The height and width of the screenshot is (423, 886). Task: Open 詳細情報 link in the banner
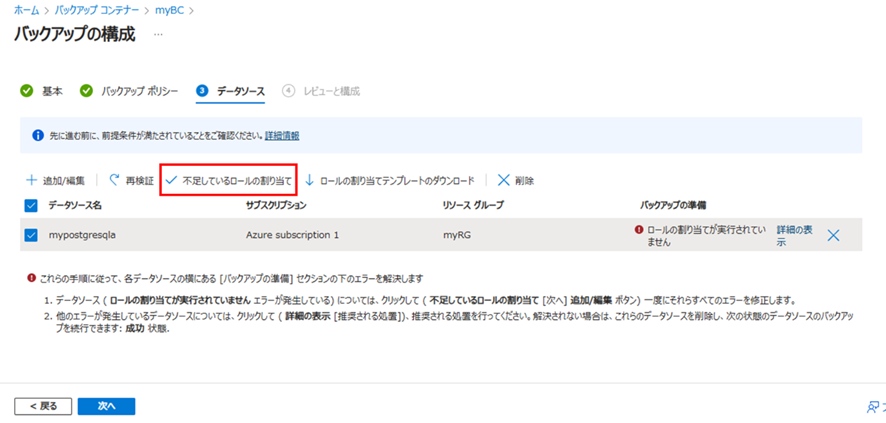[282, 136]
